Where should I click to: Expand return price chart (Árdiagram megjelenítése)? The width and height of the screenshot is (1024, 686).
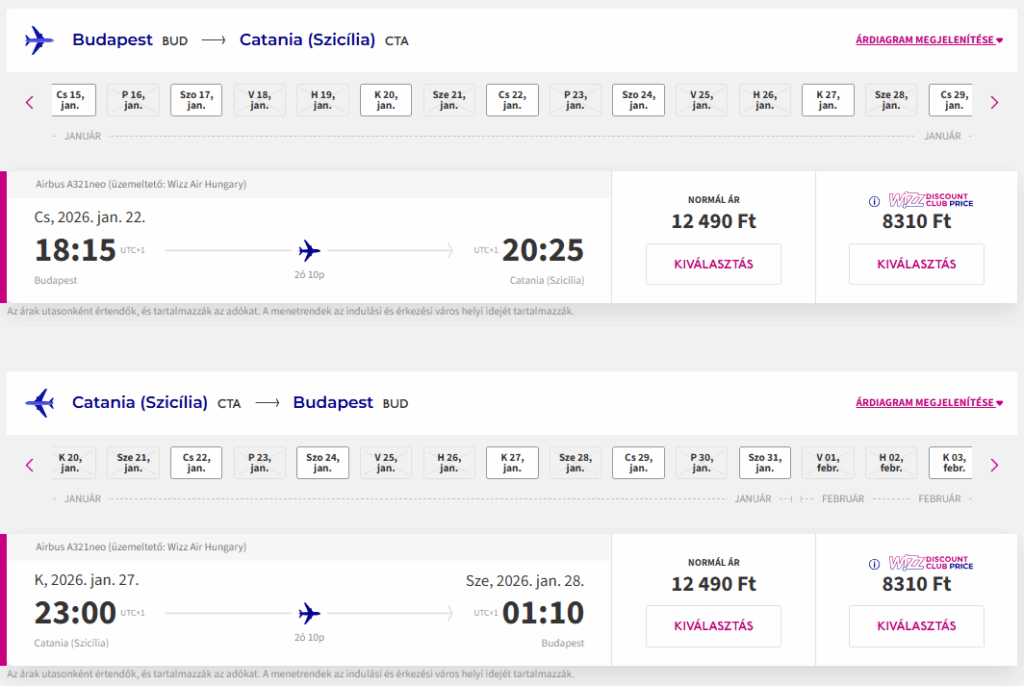point(929,402)
